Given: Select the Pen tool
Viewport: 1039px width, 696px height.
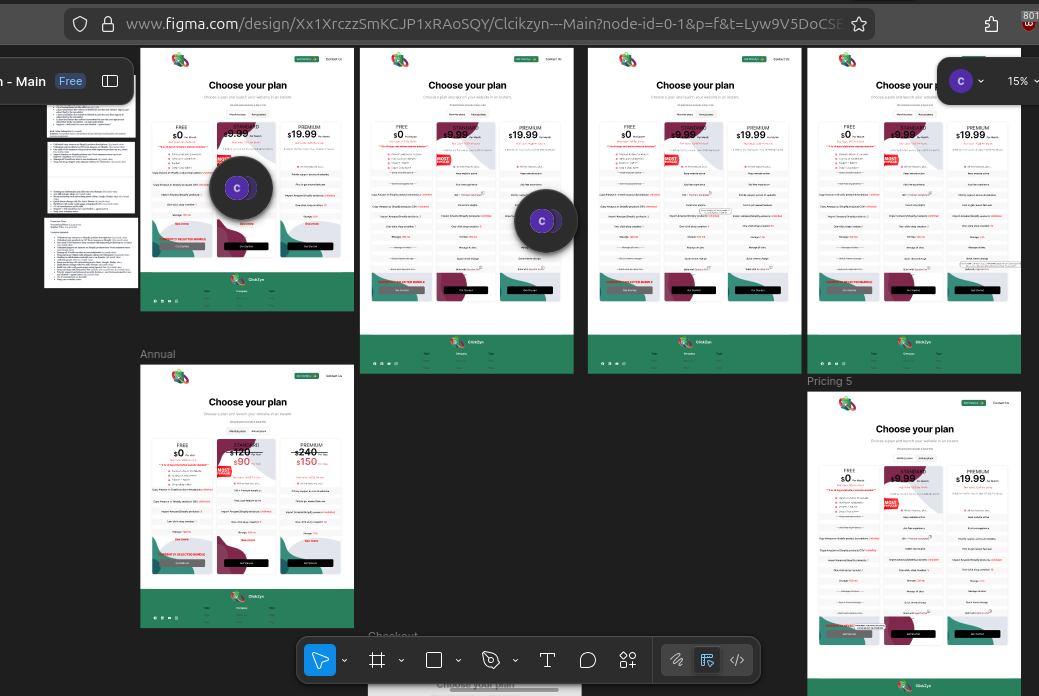Looking at the screenshot, I should click(490, 660).
